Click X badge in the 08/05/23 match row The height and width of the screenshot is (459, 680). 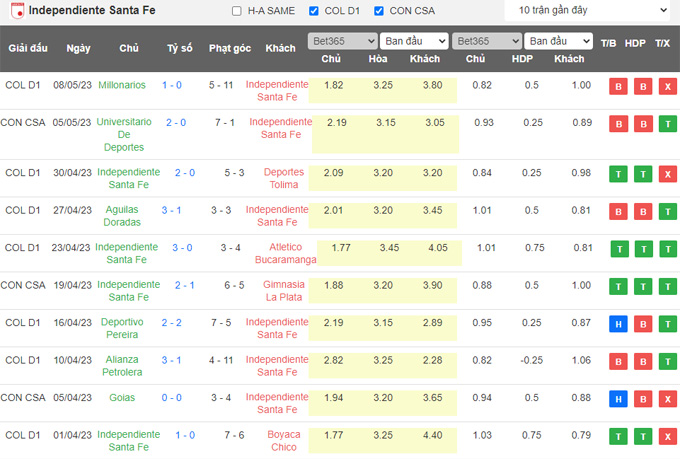663,86
